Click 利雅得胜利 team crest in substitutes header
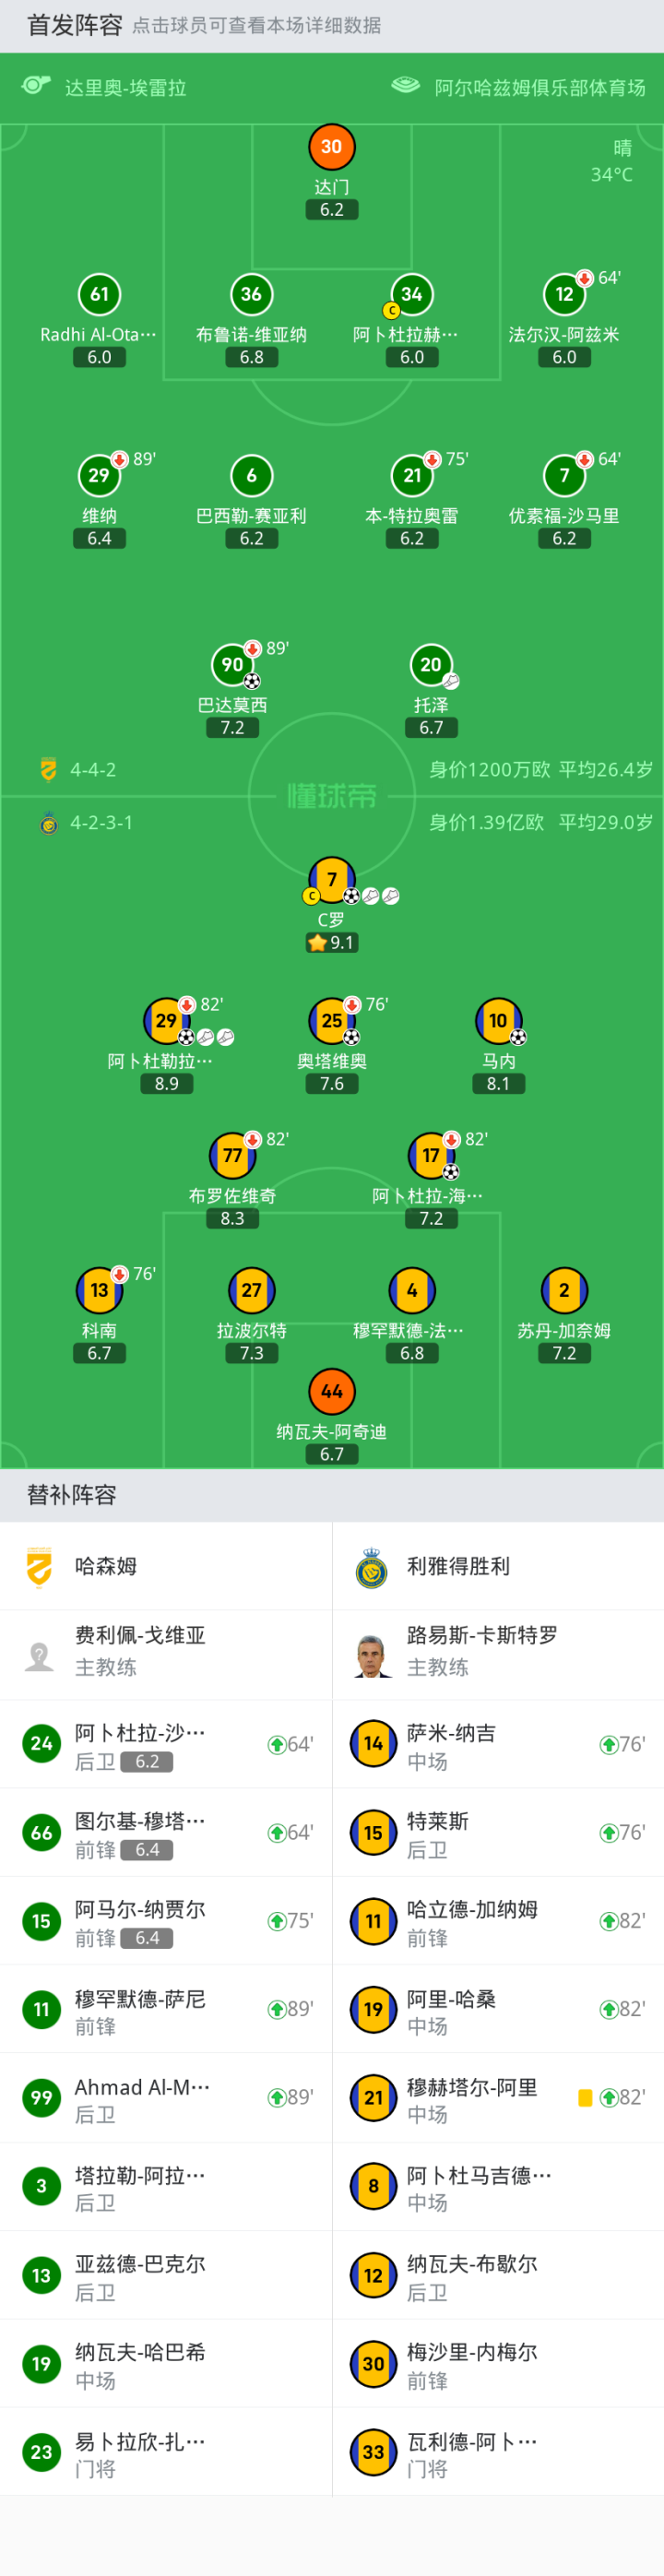664x2576 pixels. click(x=372, y=1566)
